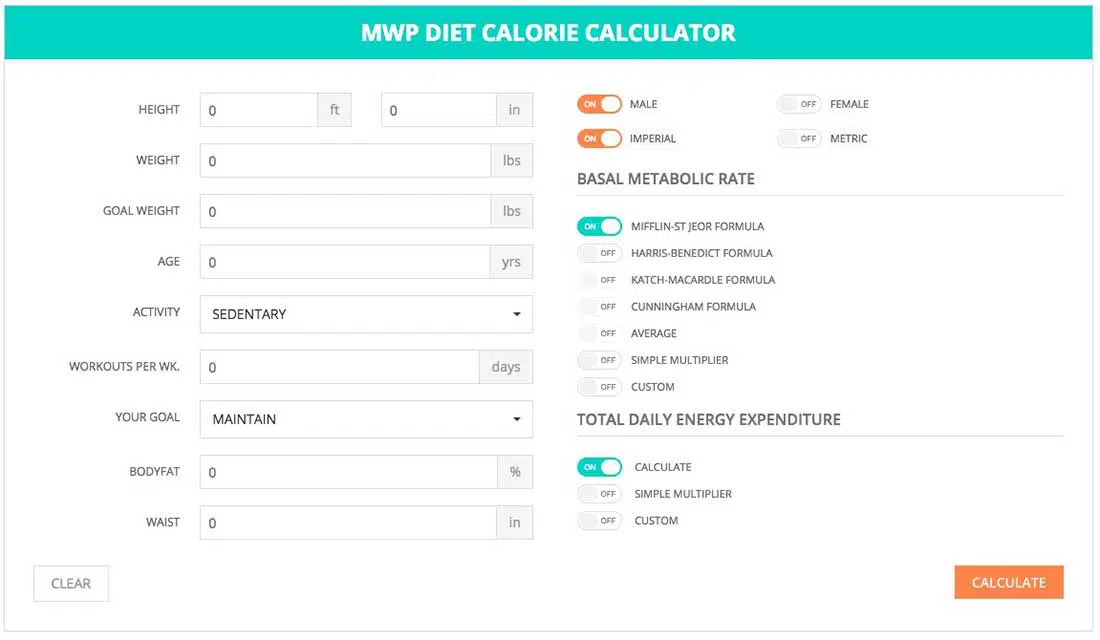Image resolution: width=1100 pixels, height=640 pixels.
Task: Click into the Bodyfat percentage field
Action: click(x=348, y=472)
